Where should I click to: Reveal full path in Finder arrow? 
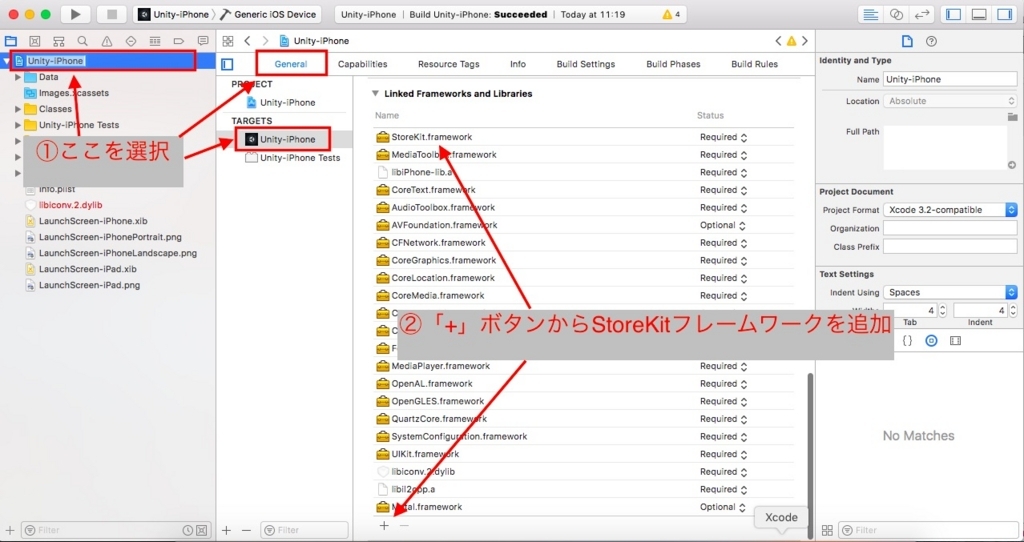(x=1012, y=165)
